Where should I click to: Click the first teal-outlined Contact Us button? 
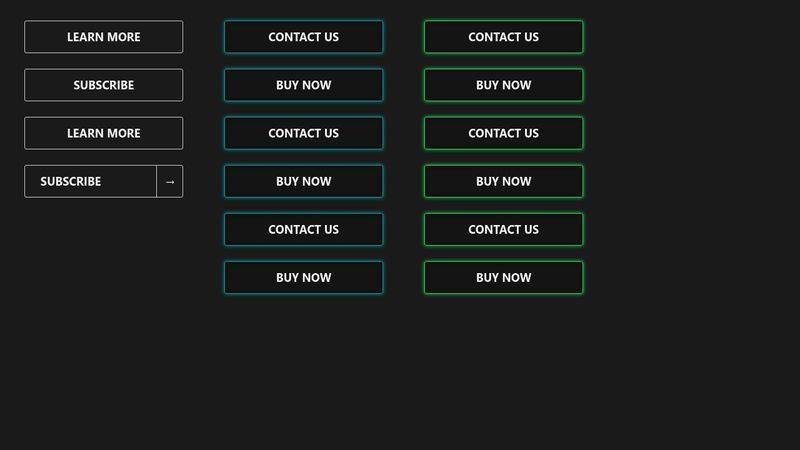point(303,37)
